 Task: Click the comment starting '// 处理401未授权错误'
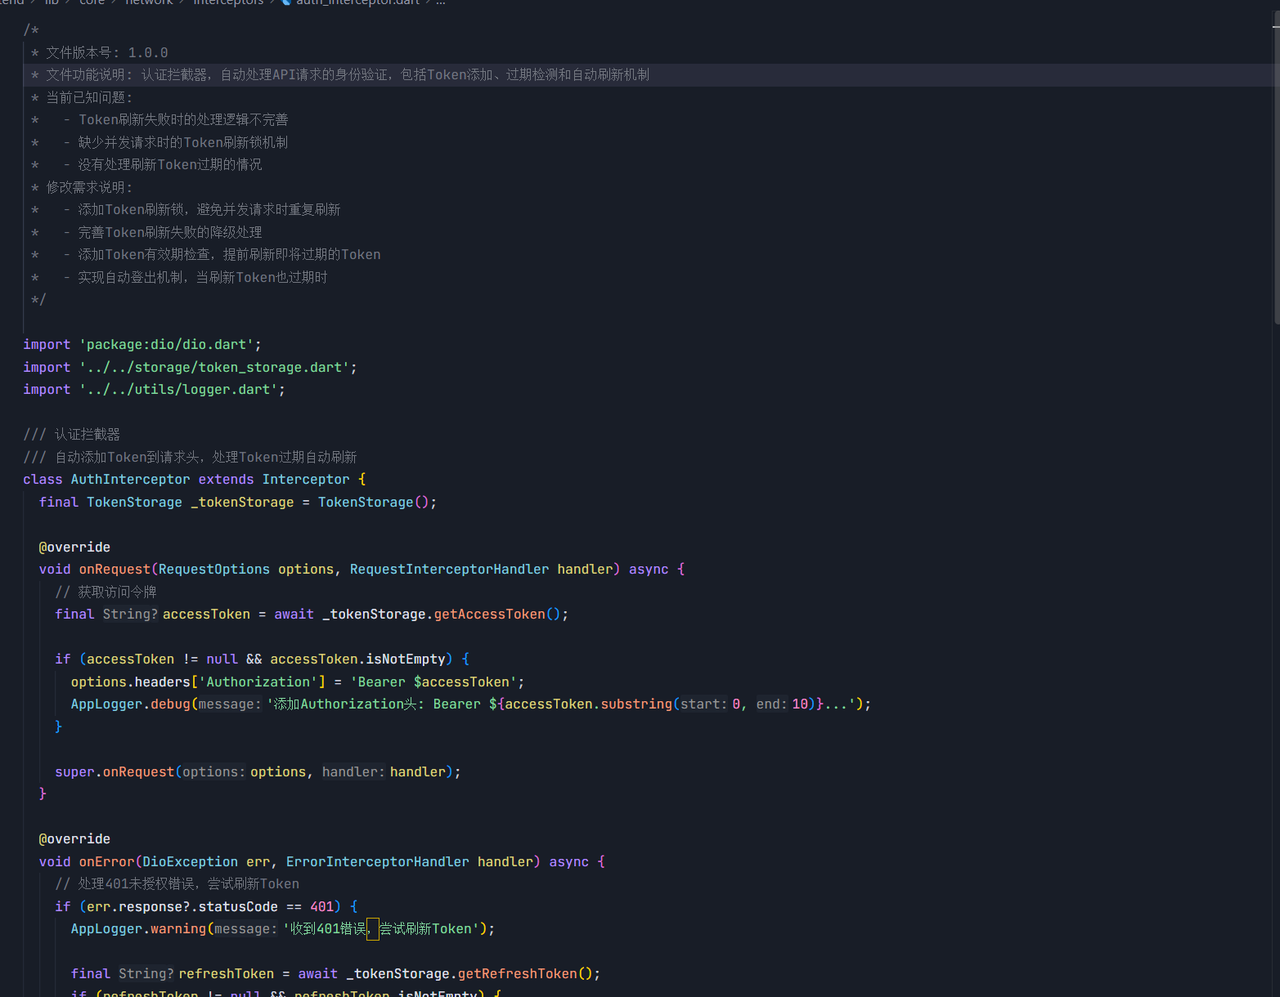177,884
